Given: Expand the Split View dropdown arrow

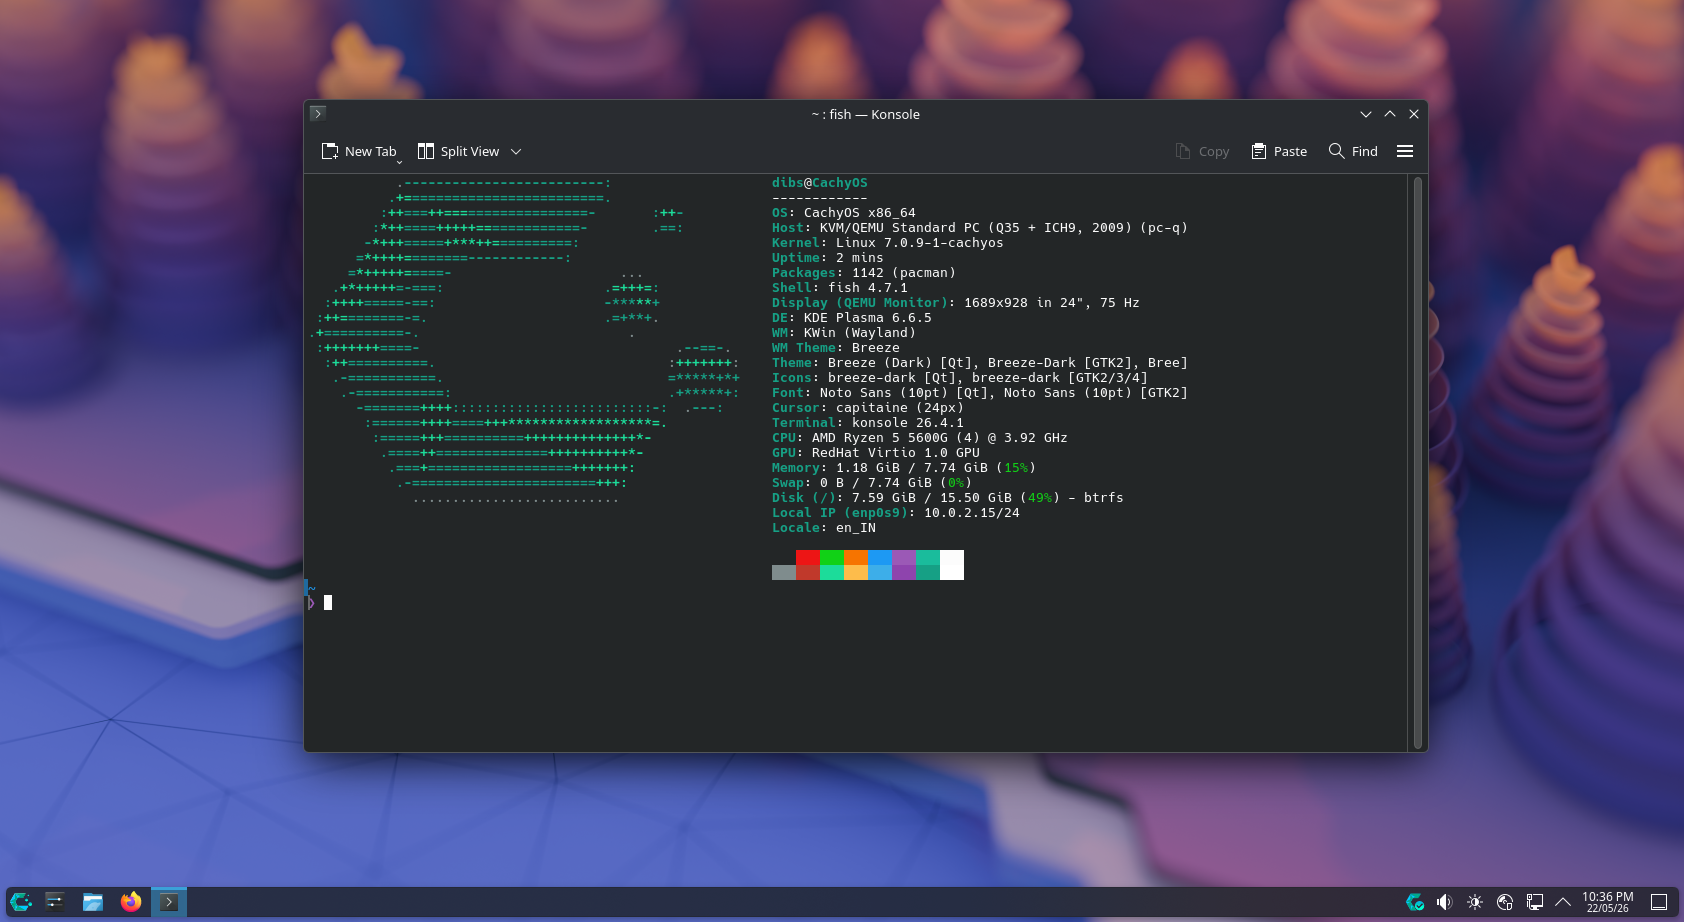Looking at the screenshot, I should [516, 151].
